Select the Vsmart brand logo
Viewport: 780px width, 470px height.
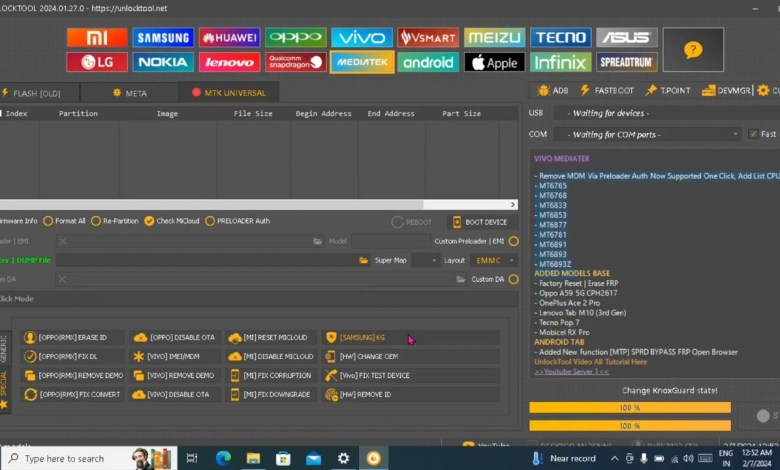tap(428, 37)
